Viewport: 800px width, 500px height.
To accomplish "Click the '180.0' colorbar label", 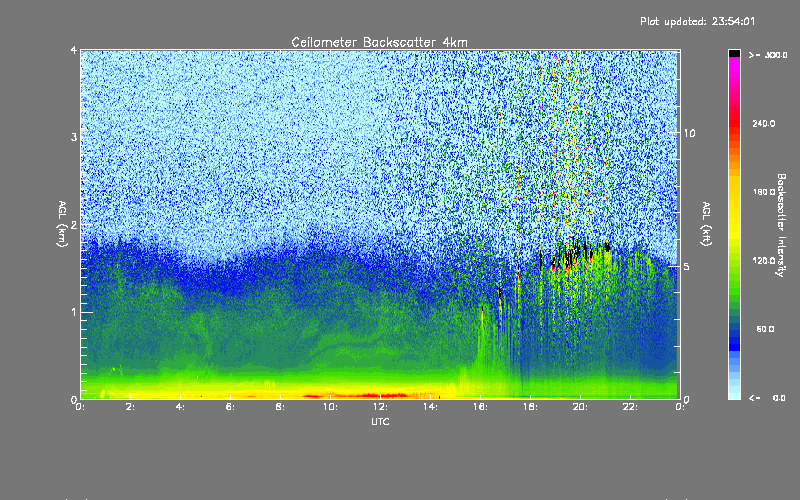I will tap(764, 192).
